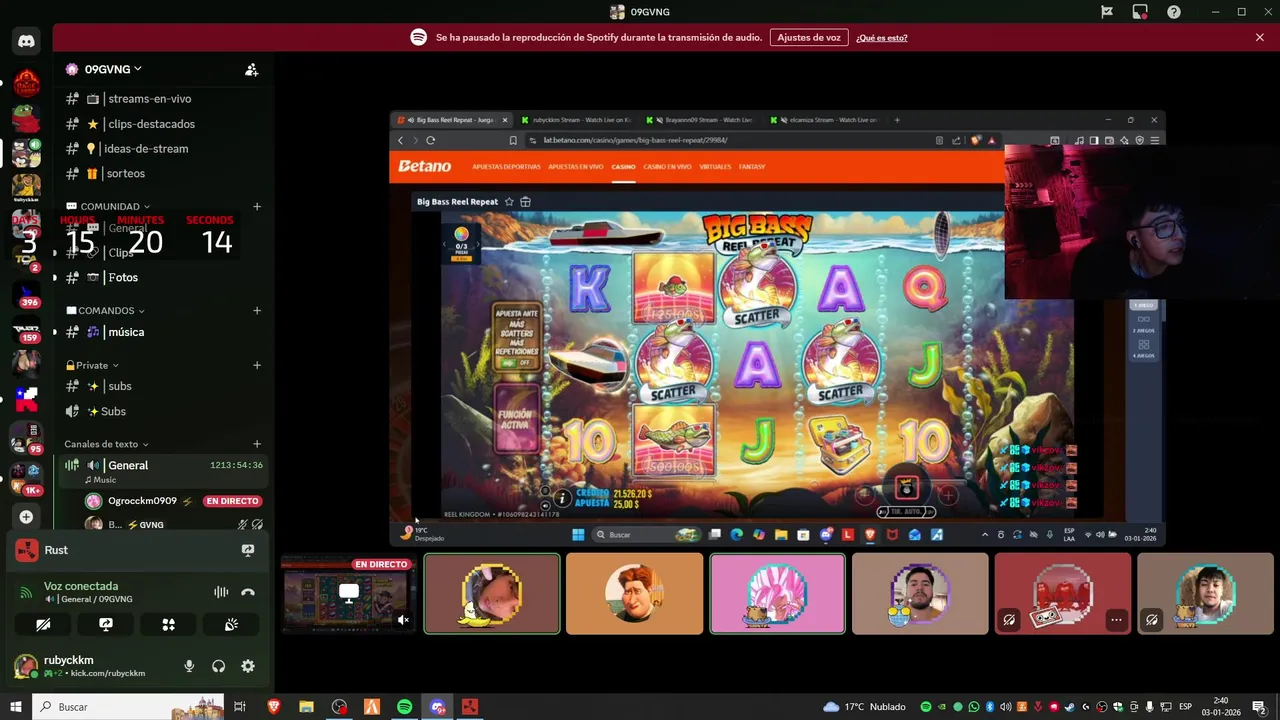The width and height of the screenshot is (1280, 720).
Task: Select the pink-haired avatar participant tile
Action: coord(777,594)
